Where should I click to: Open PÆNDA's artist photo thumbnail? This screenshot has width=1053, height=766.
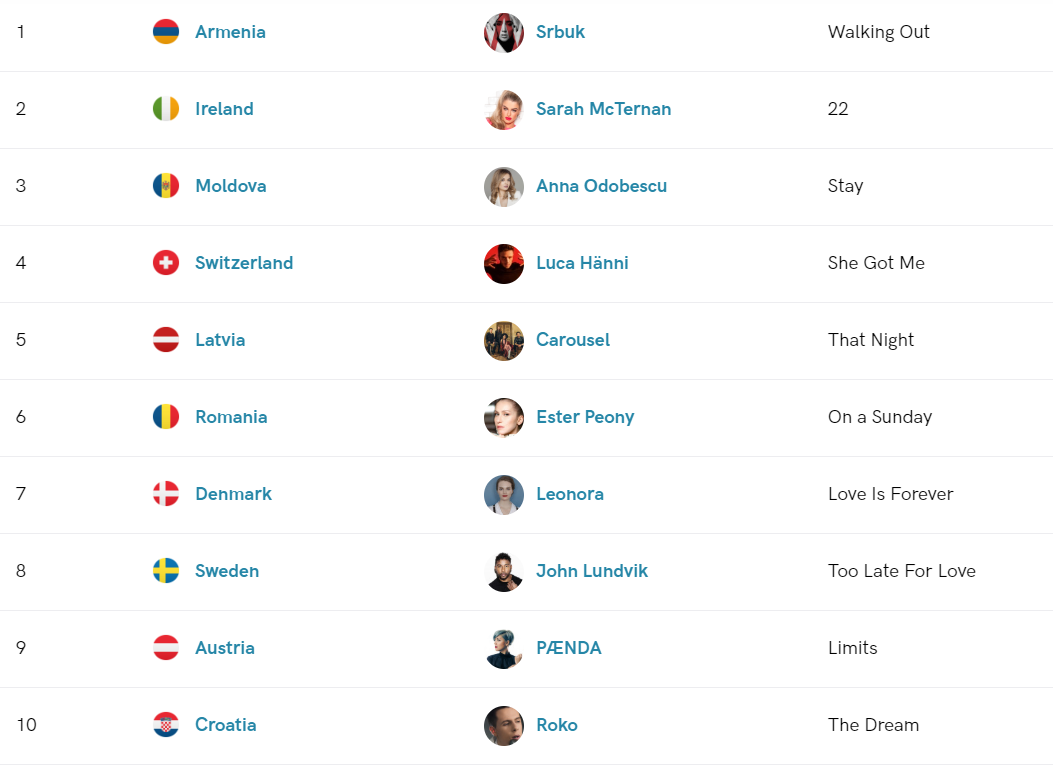[x=504, y=649]
